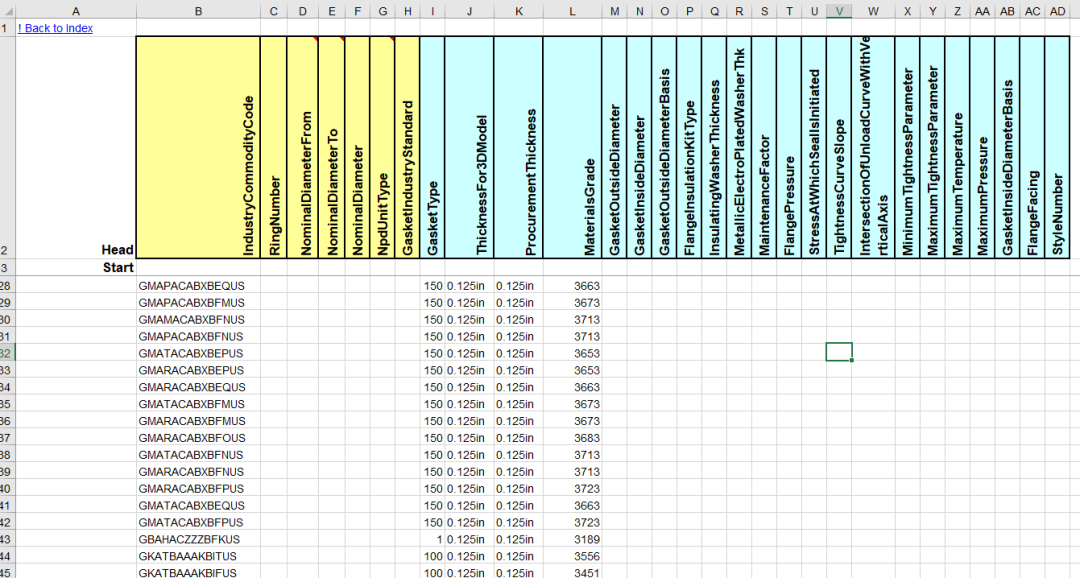The image size is (1080, 578).
Task: Click the NominalDiameterFrom header cell
Action: (303, 147)
